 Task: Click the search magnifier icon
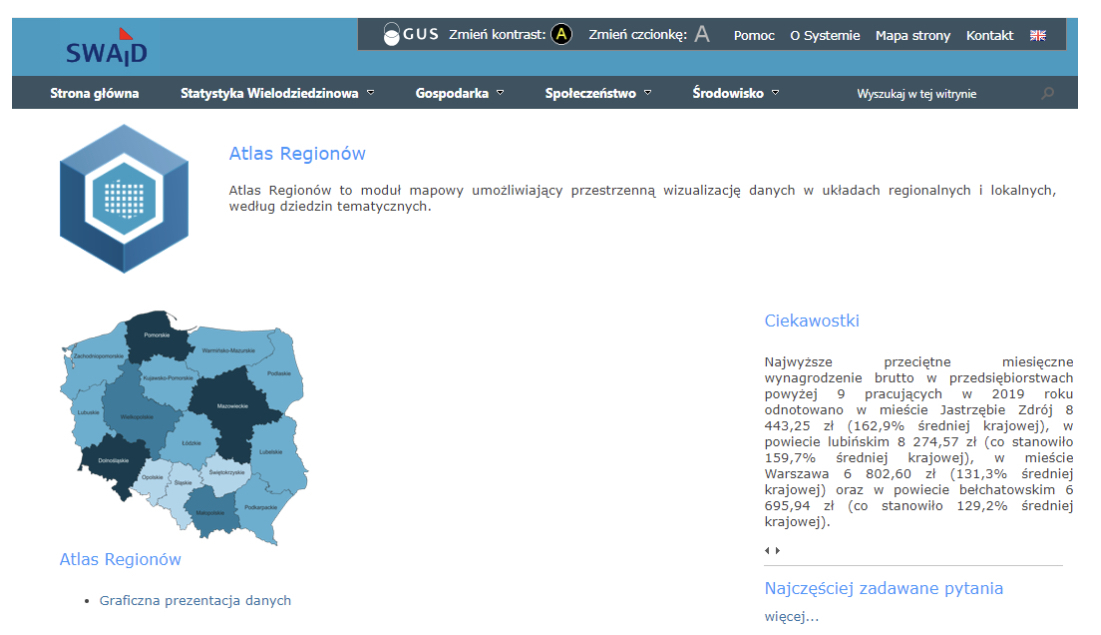[1047, 94]
